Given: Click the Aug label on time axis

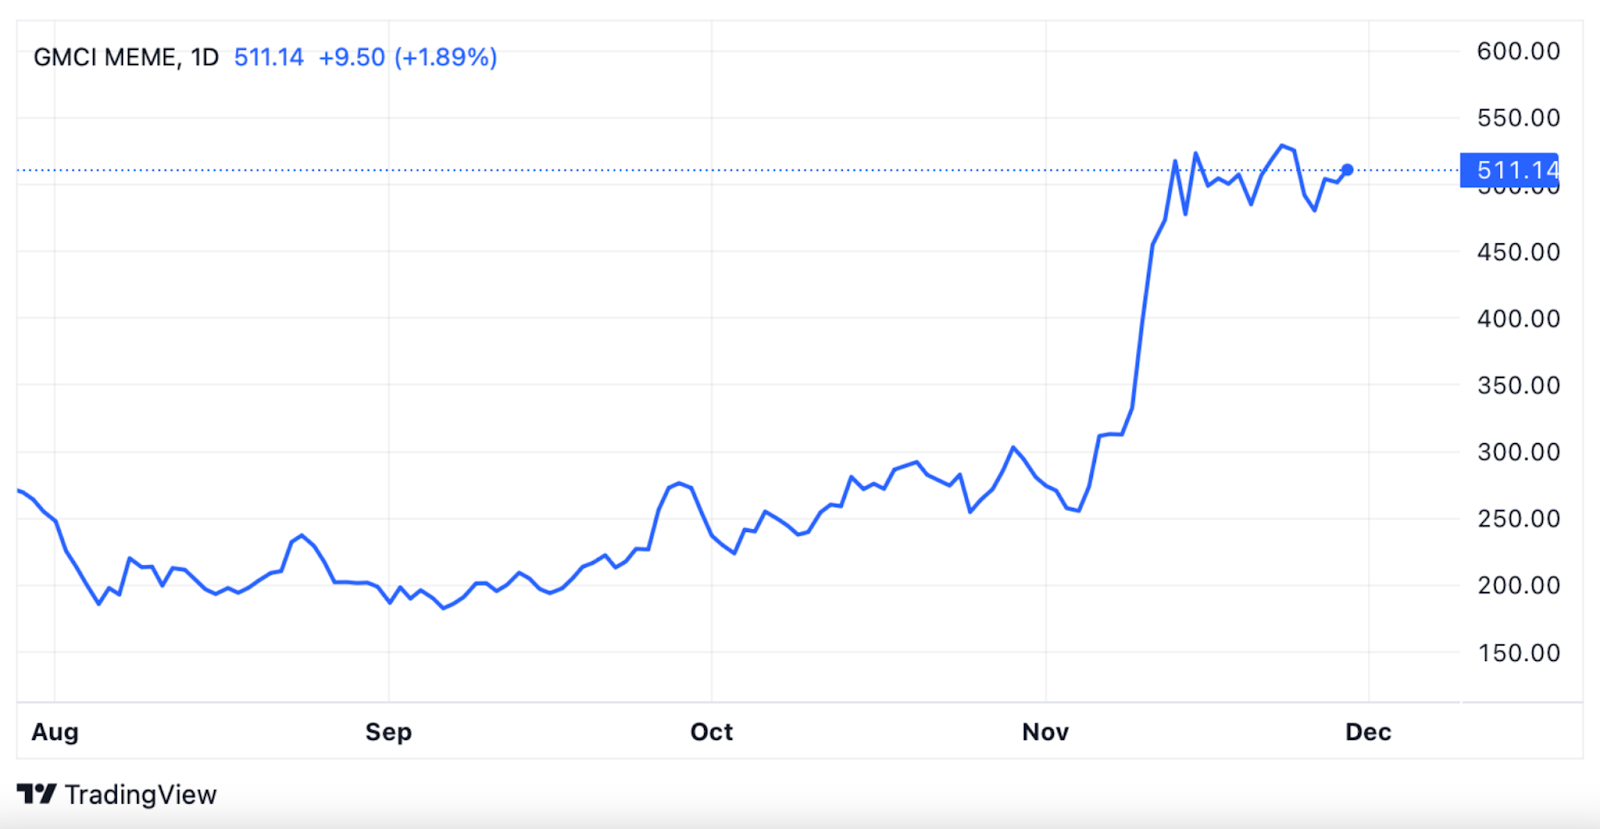Looking at the screenshot, I should coord(55,732).
